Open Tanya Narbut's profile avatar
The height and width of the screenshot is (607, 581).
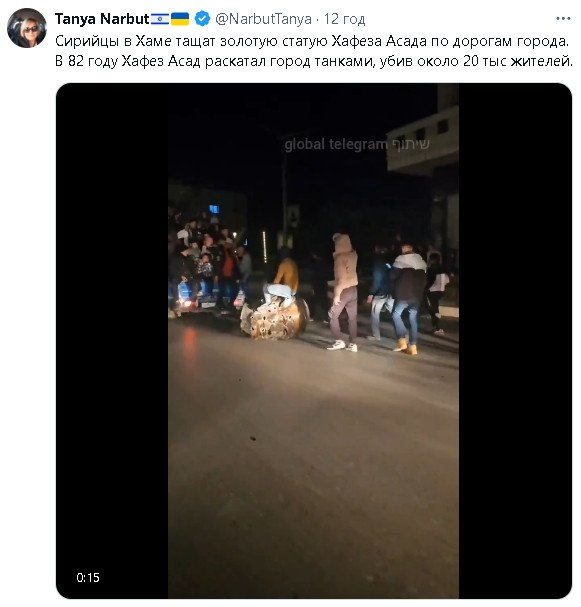pyautogui.click(x=27, y=28)
